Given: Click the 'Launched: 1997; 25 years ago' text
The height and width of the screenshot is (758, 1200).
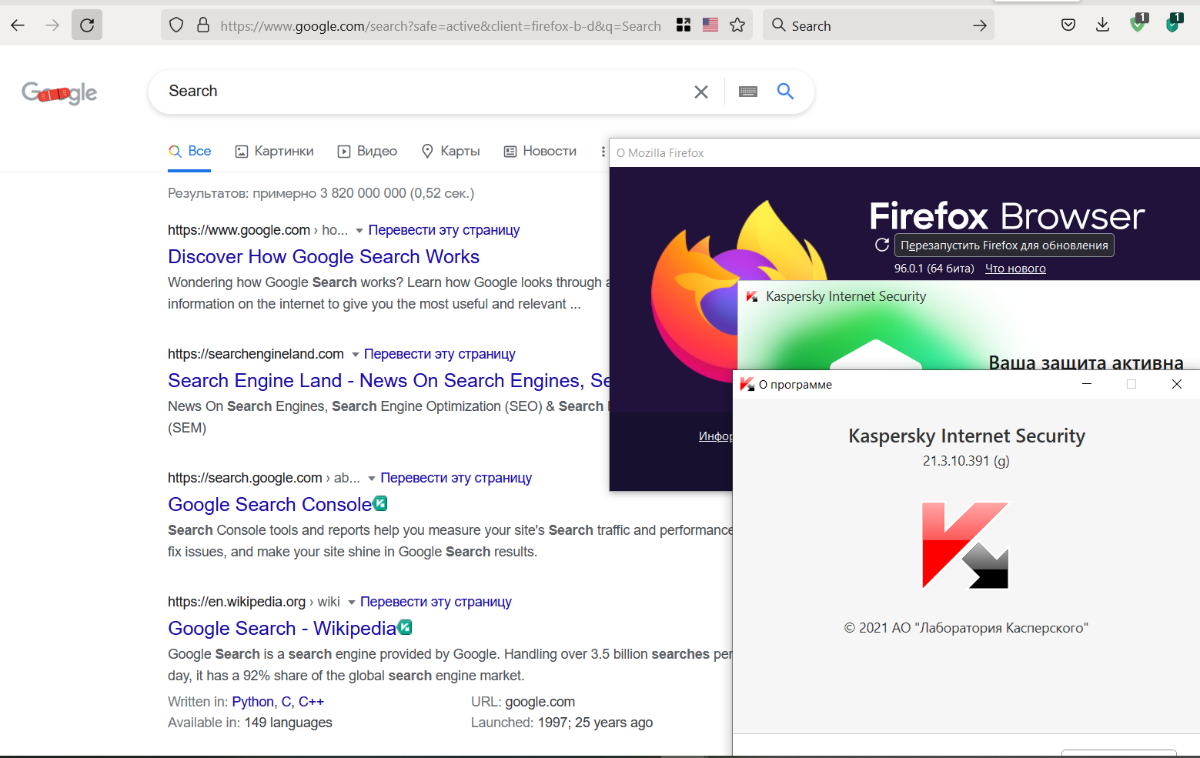Looking at the screenshot, I should click(x=562, y=722).
